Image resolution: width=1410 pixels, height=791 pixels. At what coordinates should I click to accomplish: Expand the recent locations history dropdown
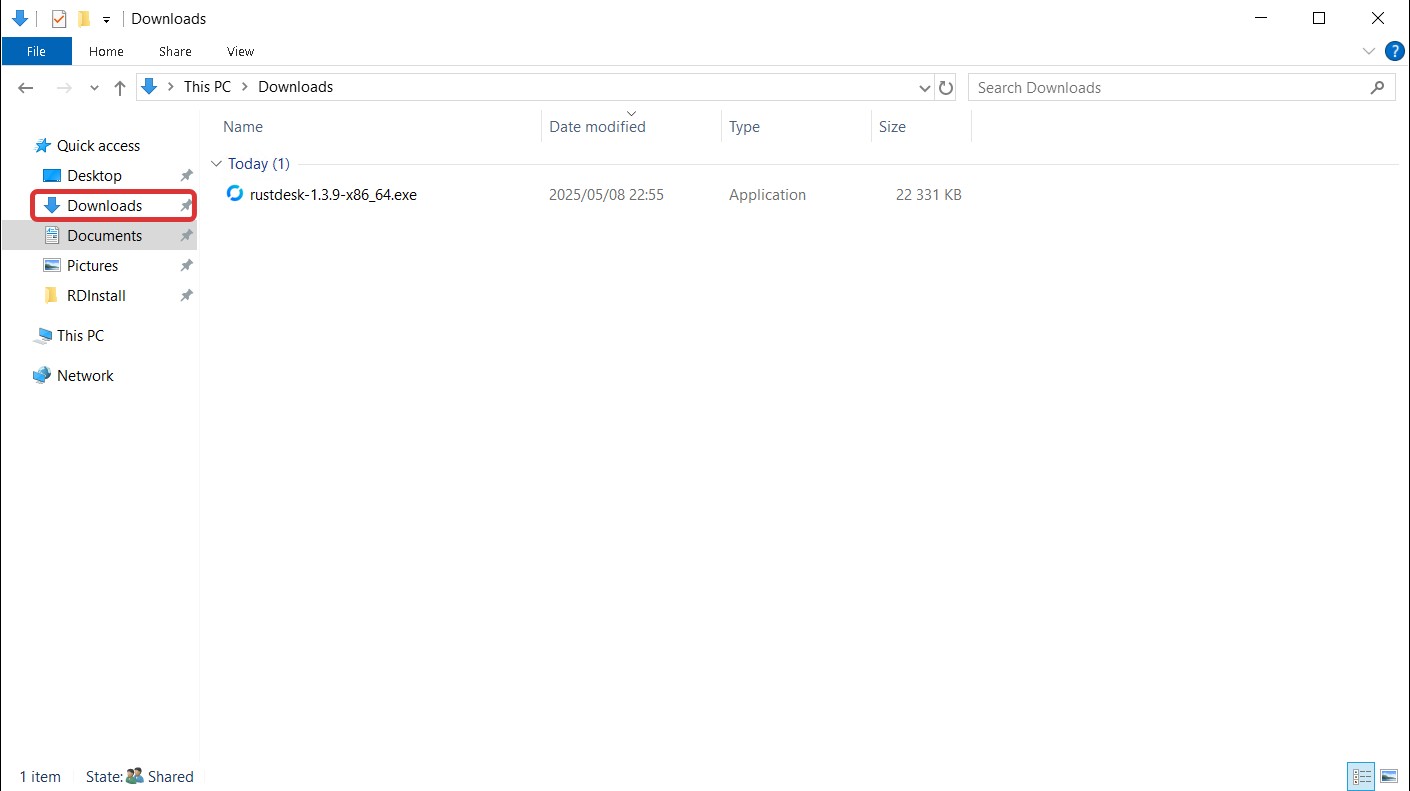pos(94,87)
